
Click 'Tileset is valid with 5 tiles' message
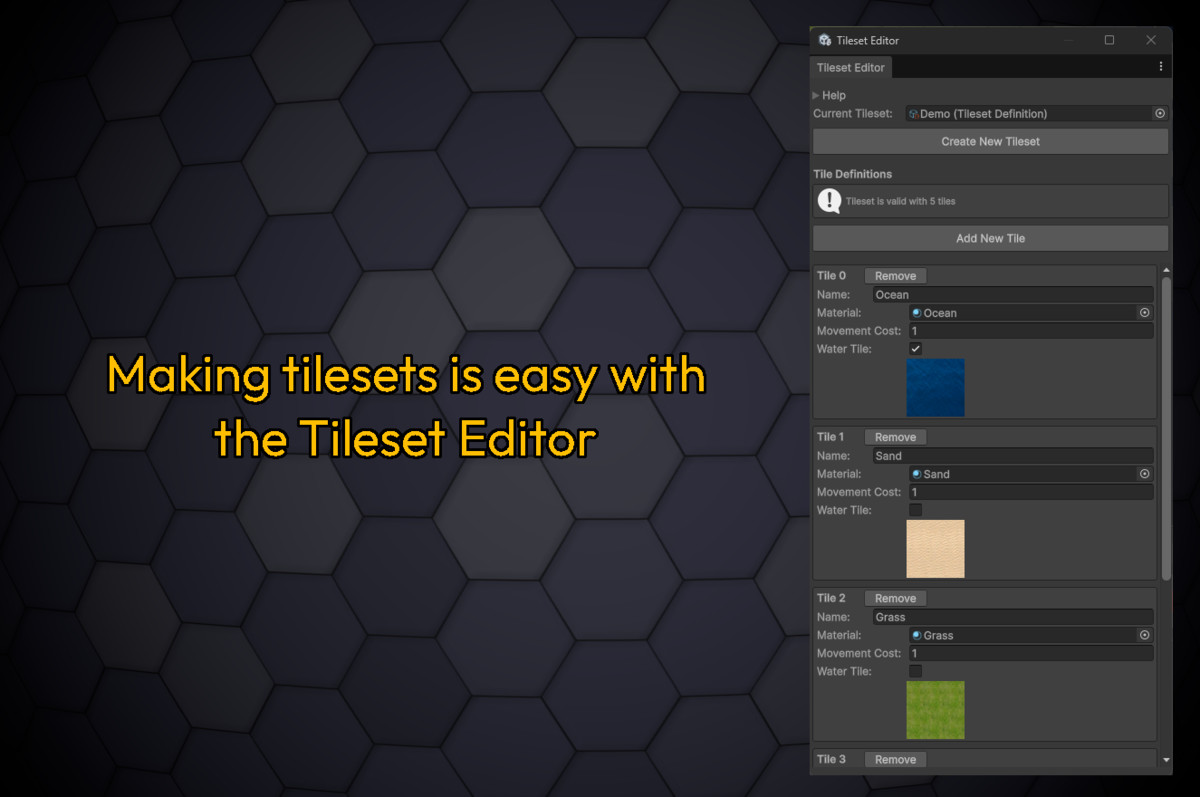900,201
